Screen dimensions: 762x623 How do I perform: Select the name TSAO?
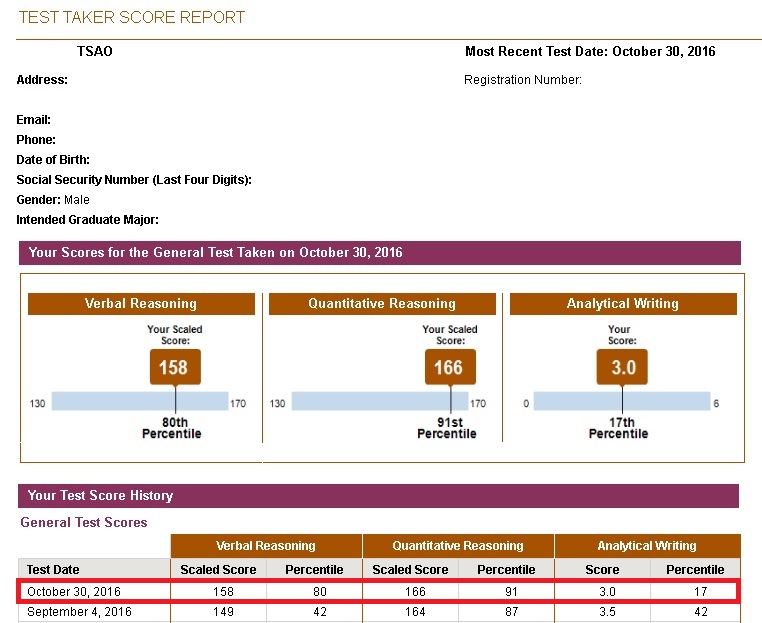95,52
